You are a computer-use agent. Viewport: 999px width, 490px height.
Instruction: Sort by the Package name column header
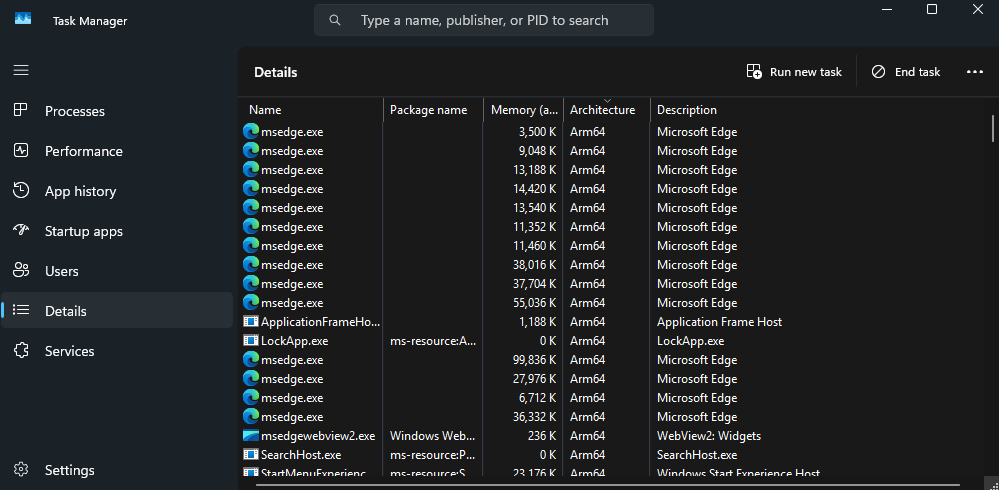(x=433, y=110)
